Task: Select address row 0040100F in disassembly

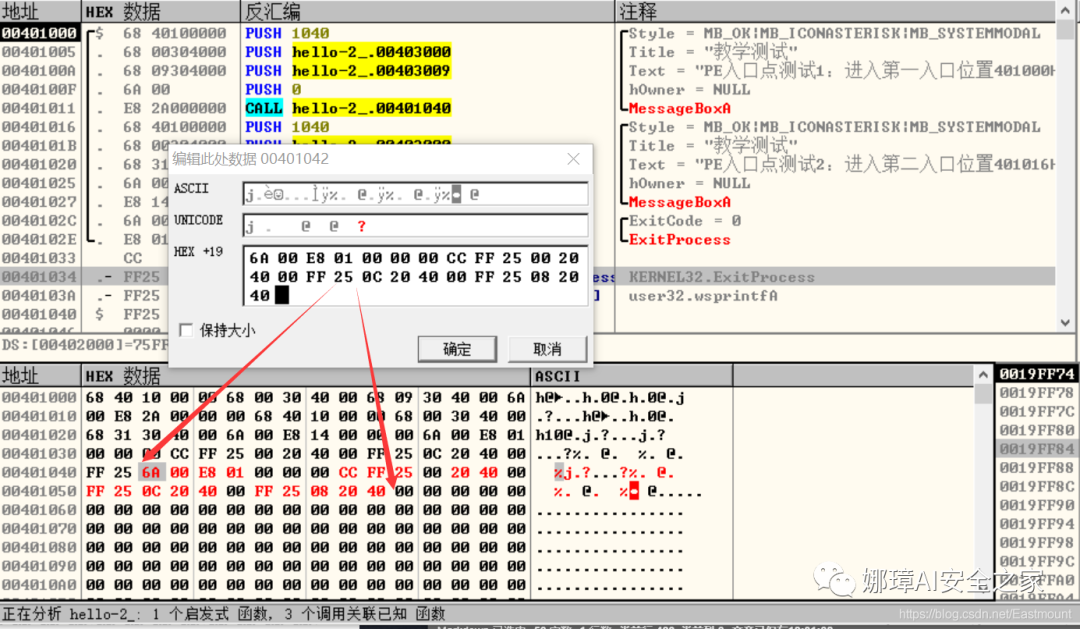Action: (x=39, y=89)
